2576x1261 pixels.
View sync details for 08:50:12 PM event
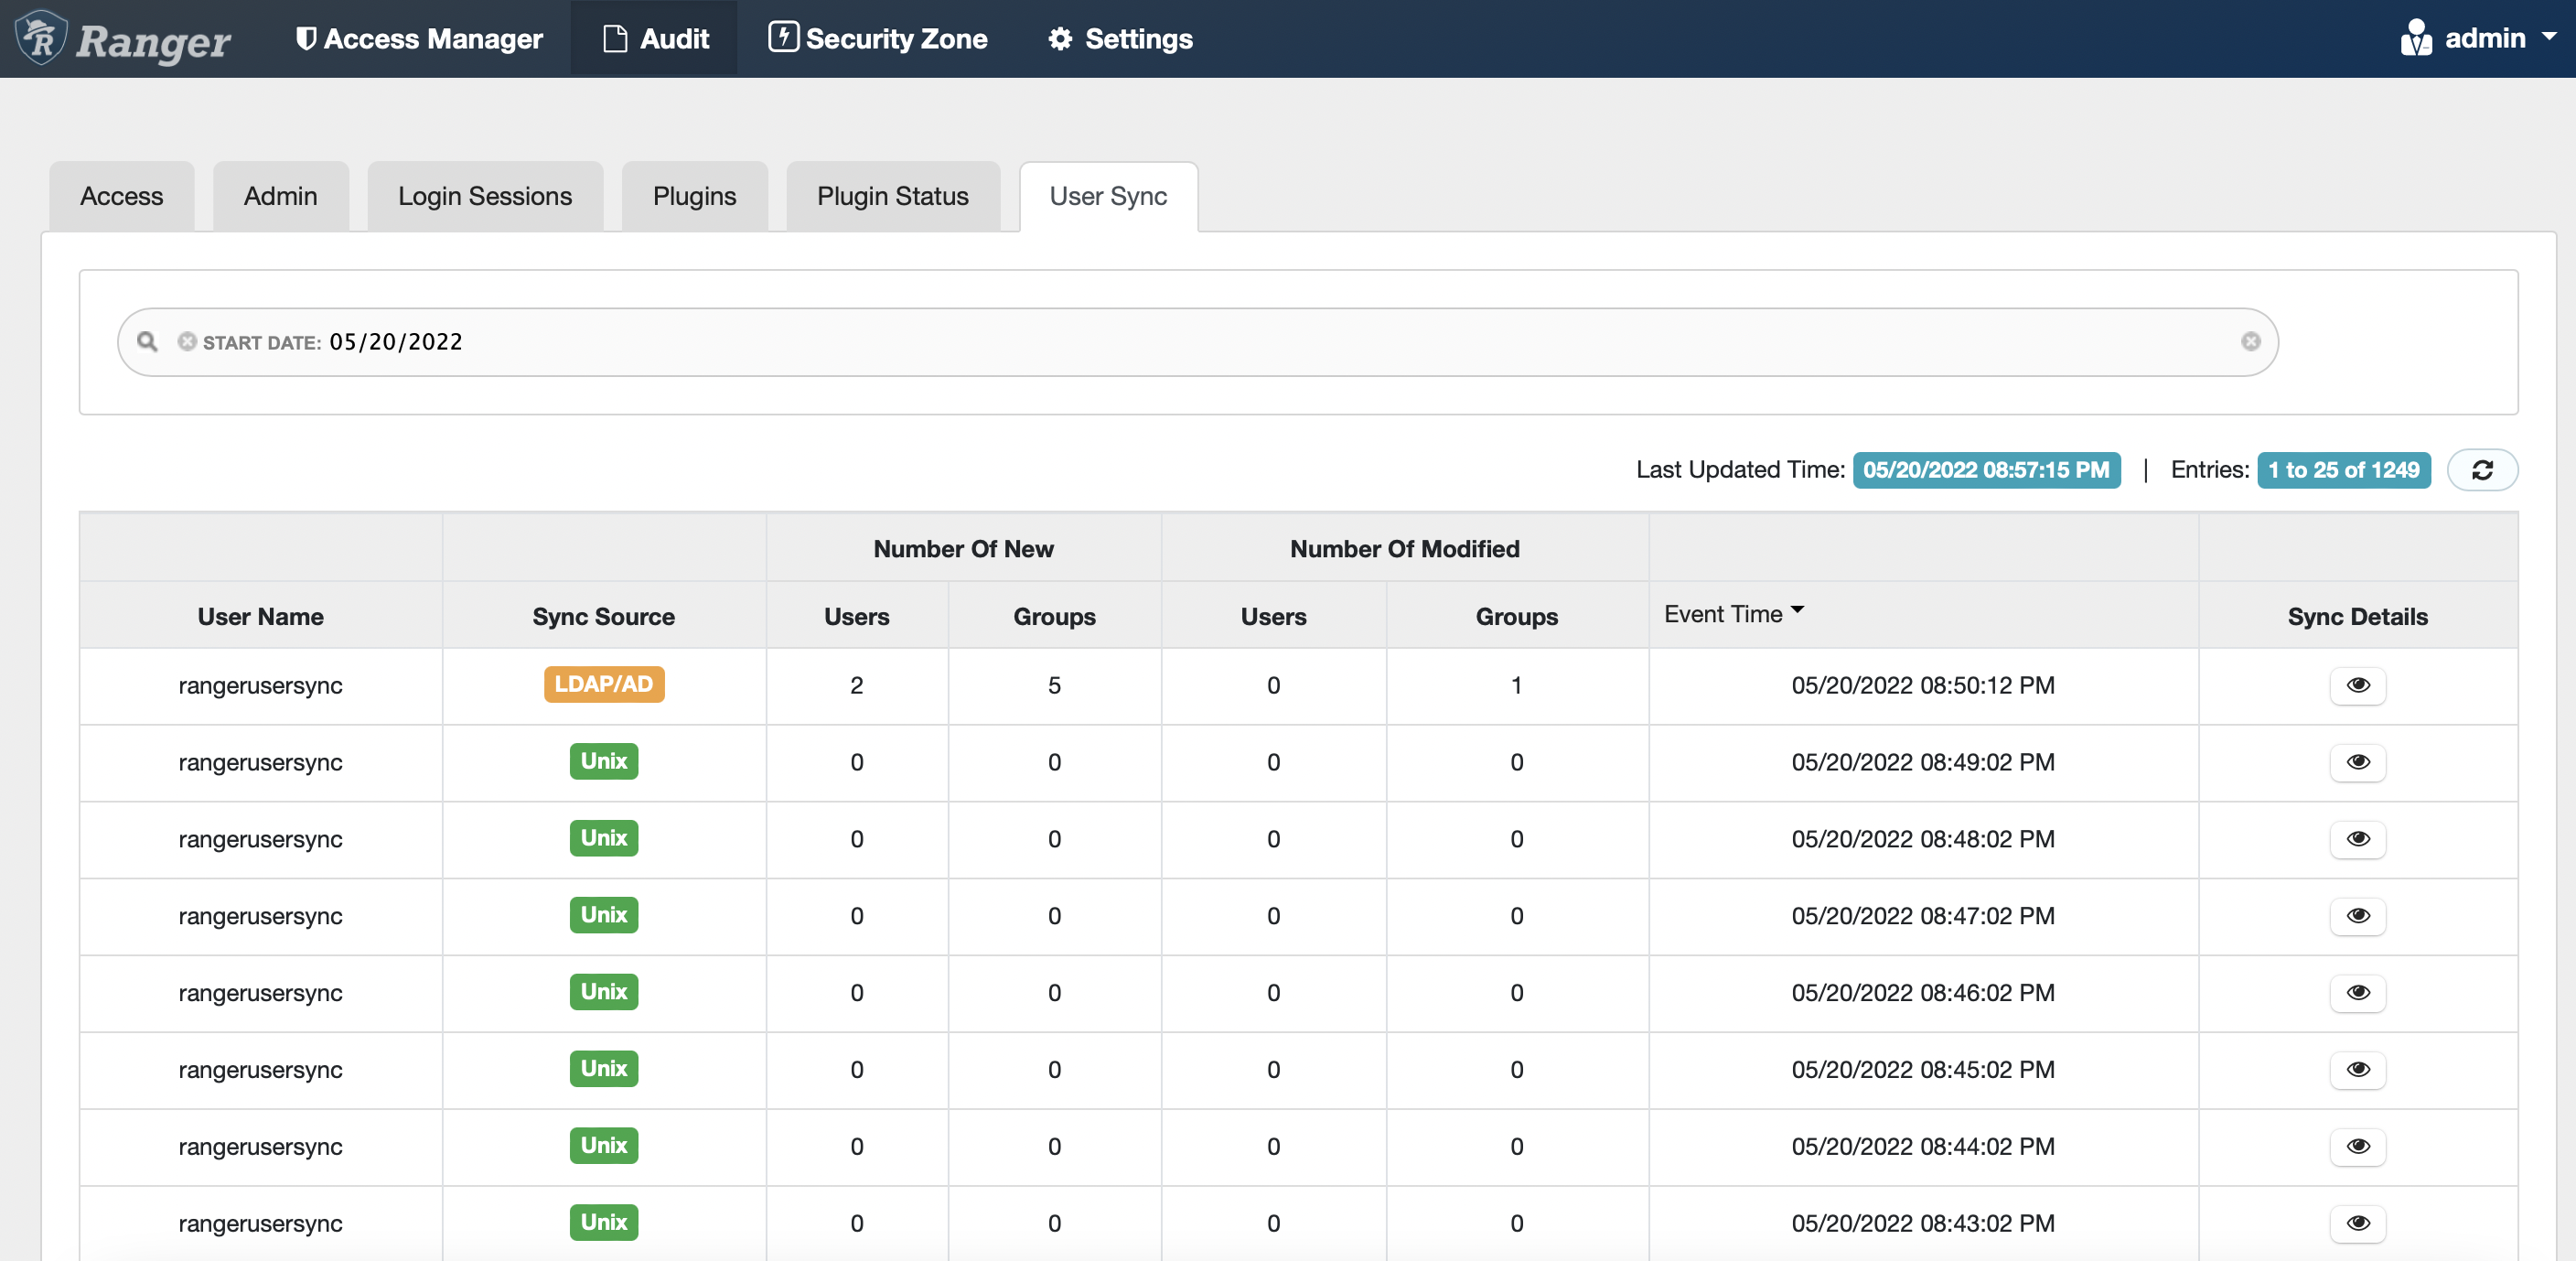tap(2357, 685)
